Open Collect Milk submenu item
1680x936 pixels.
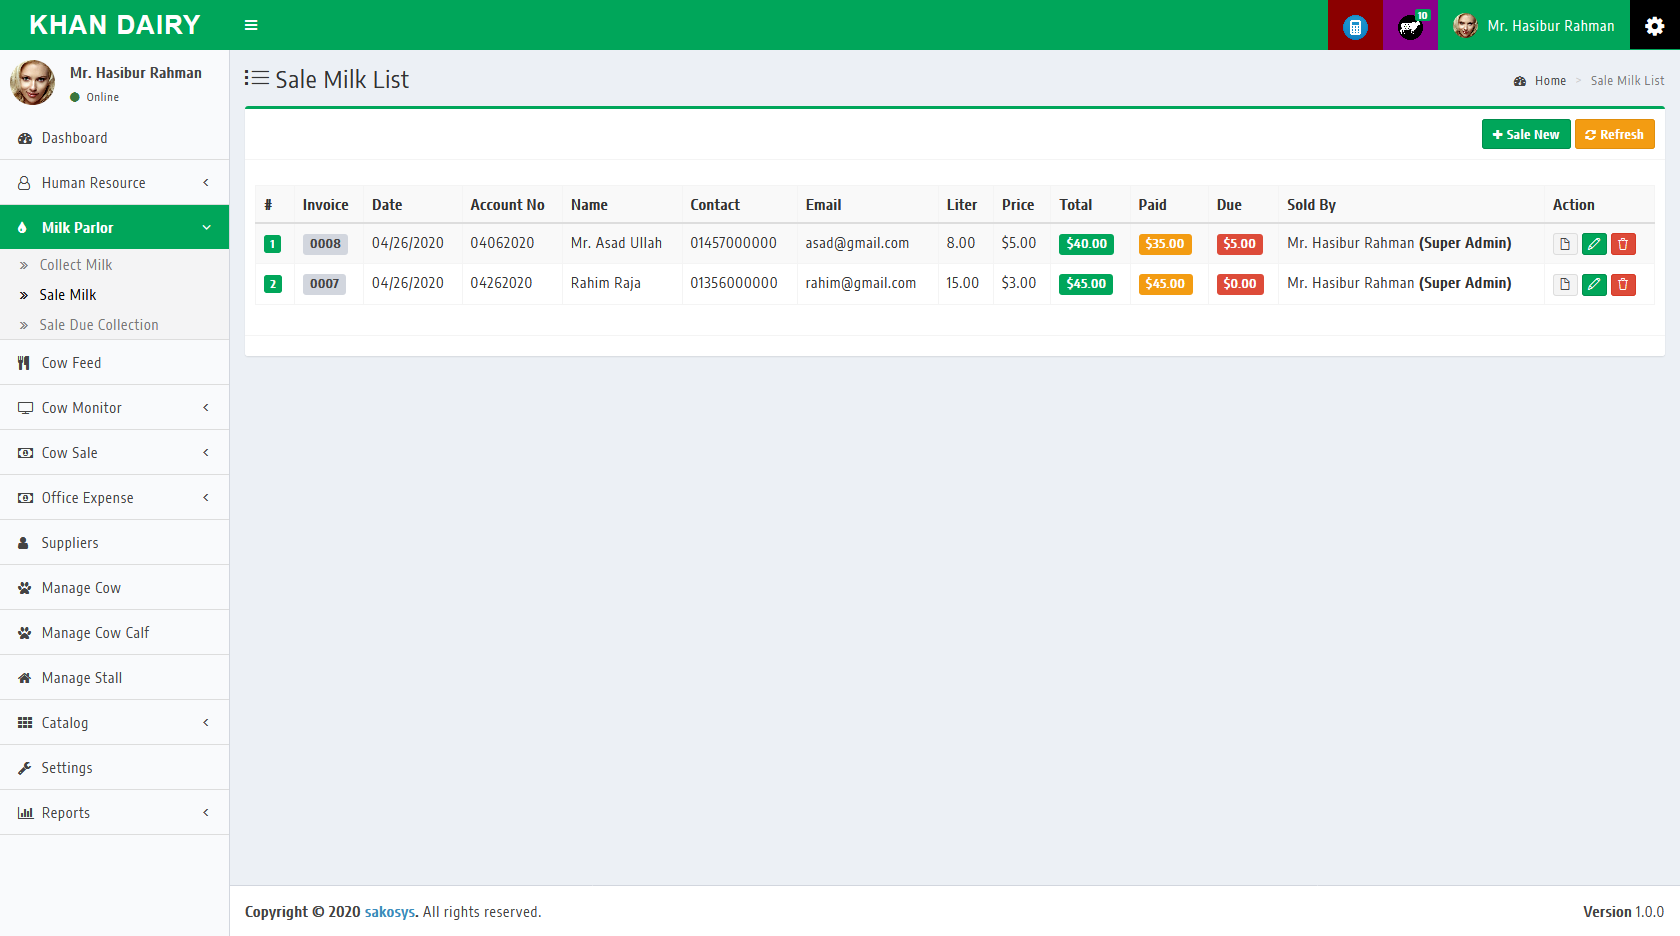point(76,265)
